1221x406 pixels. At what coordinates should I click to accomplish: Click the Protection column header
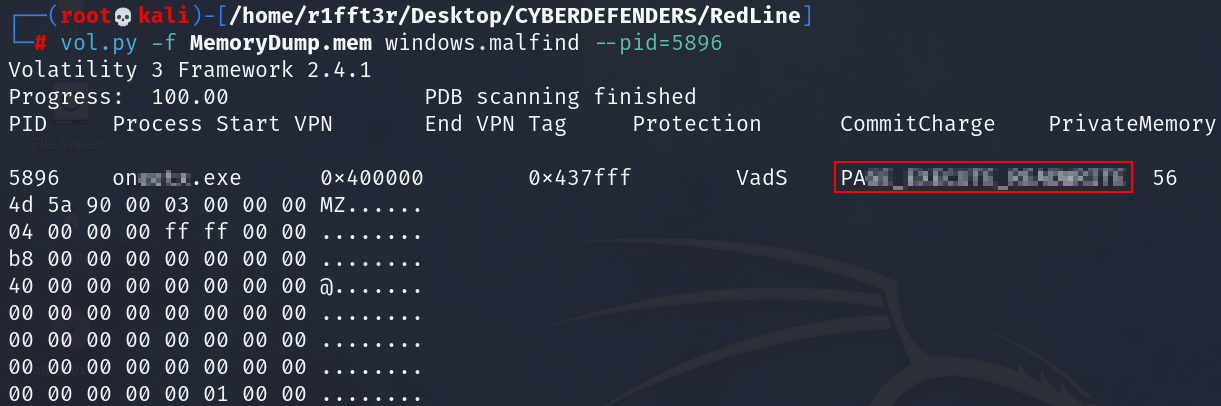697,124
